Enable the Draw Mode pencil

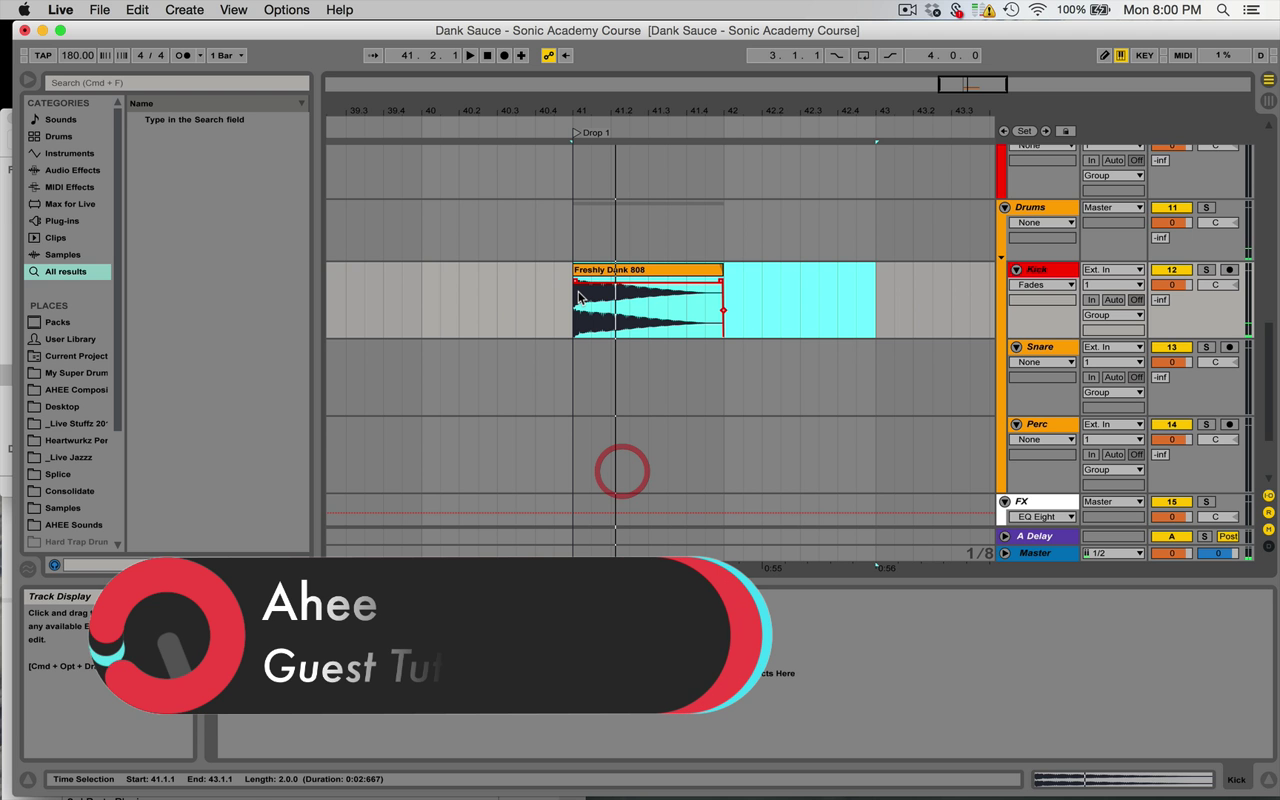tap(1104, 56)
